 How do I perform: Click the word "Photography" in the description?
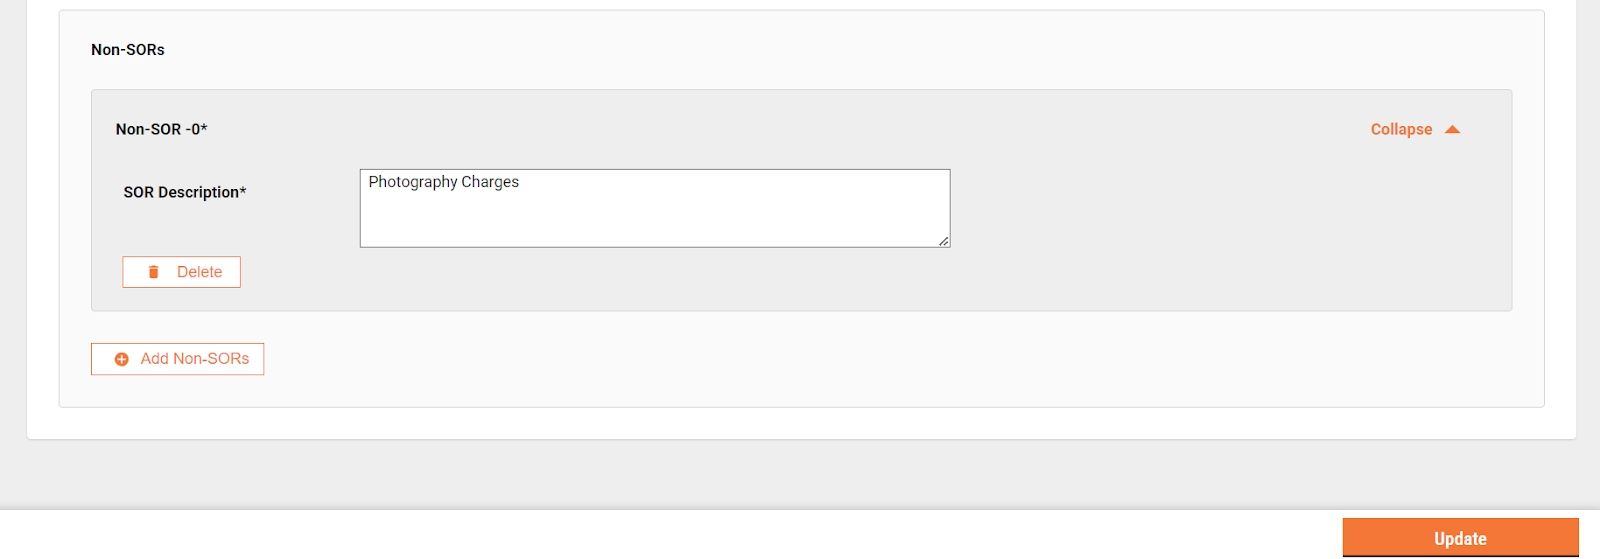[412, 182]
